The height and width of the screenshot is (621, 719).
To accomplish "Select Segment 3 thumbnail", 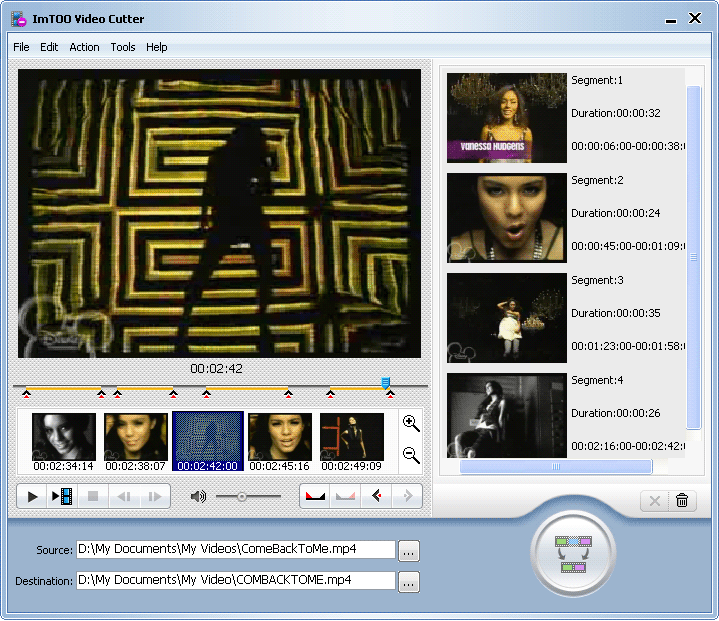I will (507, 318).
